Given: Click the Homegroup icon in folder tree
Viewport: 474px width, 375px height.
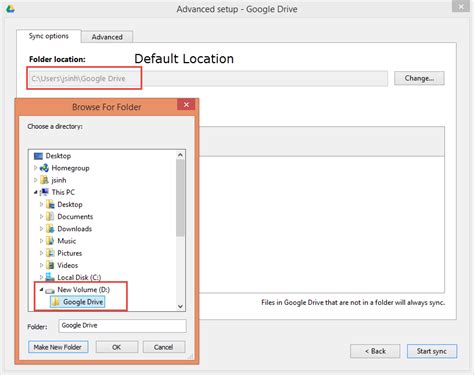Looking at the screenshot, I should pyautogui.click(x=44, y=168).
